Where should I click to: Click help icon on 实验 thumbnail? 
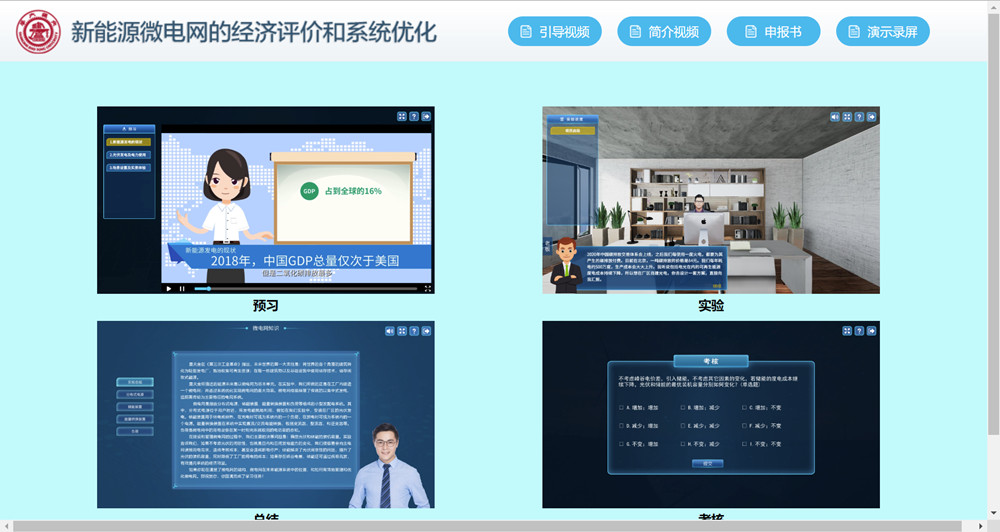[x=859, y=117]
